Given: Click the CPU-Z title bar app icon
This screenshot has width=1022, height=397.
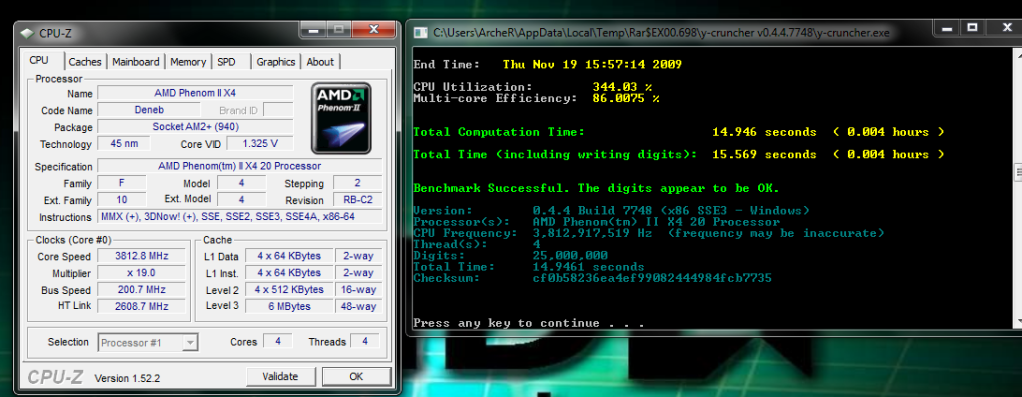Looking at the screenshot, I should (x=27, y=33).
